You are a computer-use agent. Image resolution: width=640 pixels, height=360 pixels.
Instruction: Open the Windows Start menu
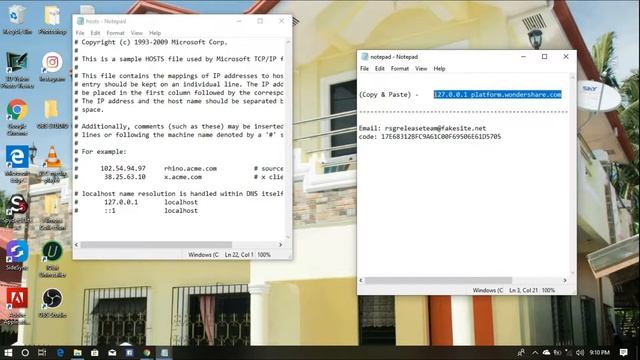(x=8, y=353)
